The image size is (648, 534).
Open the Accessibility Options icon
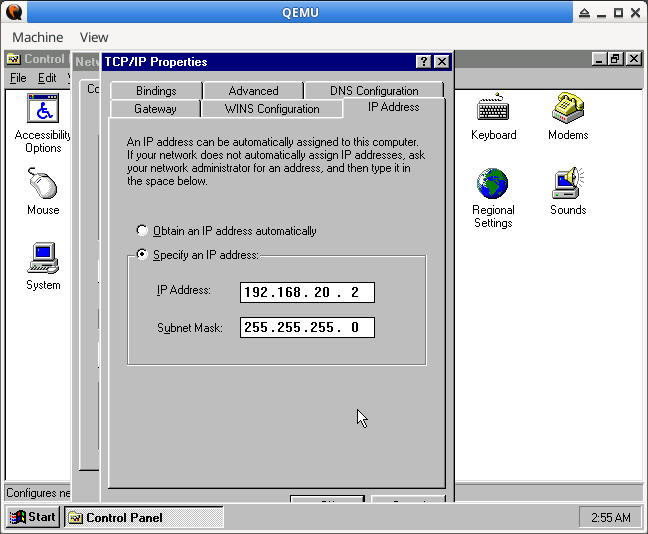[x=43, y=108]
